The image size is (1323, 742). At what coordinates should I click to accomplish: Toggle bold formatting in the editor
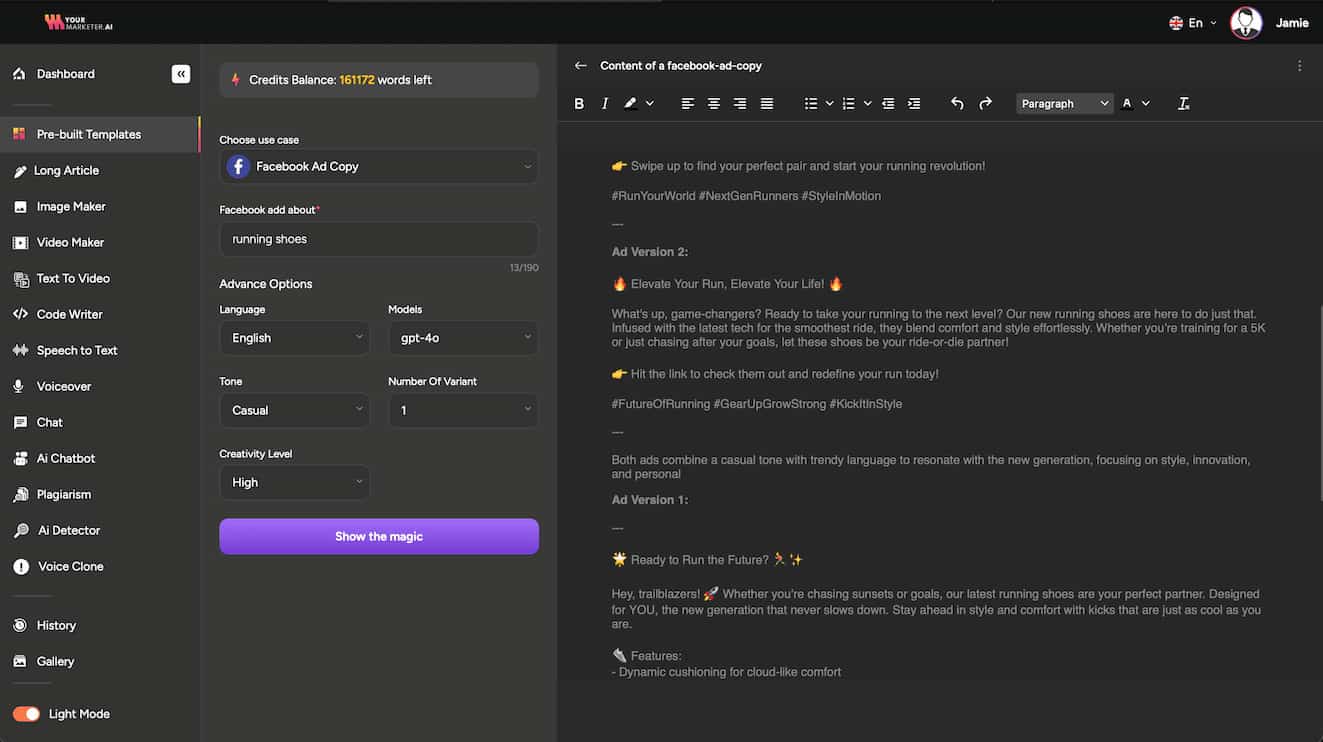tap(578, 102)
